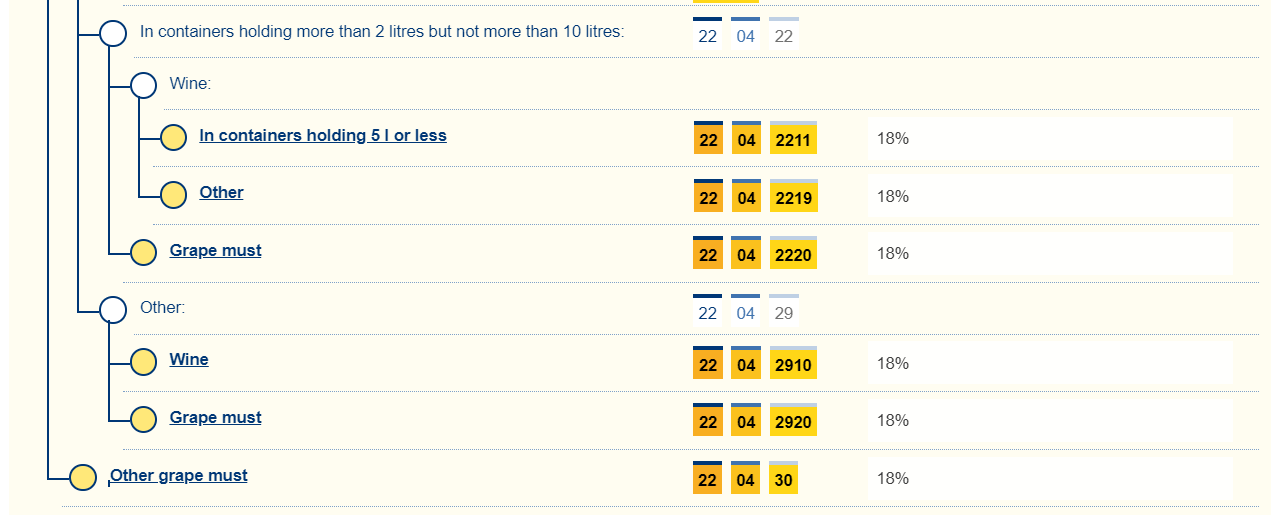Open 'In containers holding 5 l or less' link
Viewport: 1272px width, 515px height.
(x=323, y=135)
